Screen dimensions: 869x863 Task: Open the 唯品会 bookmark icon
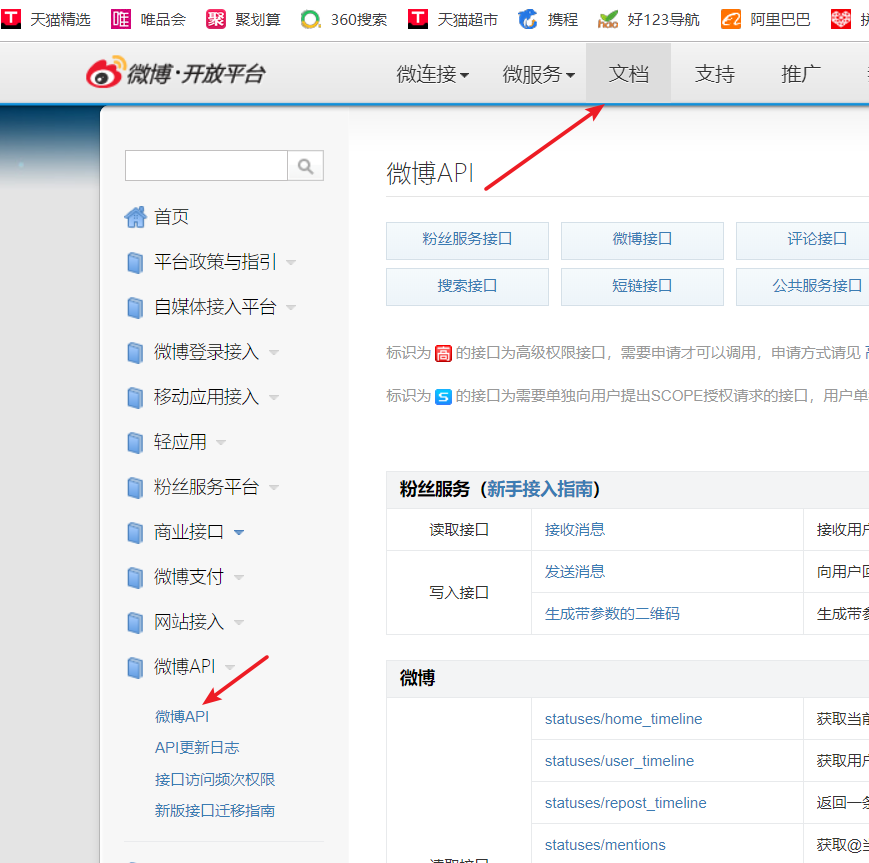coord(121,19)
